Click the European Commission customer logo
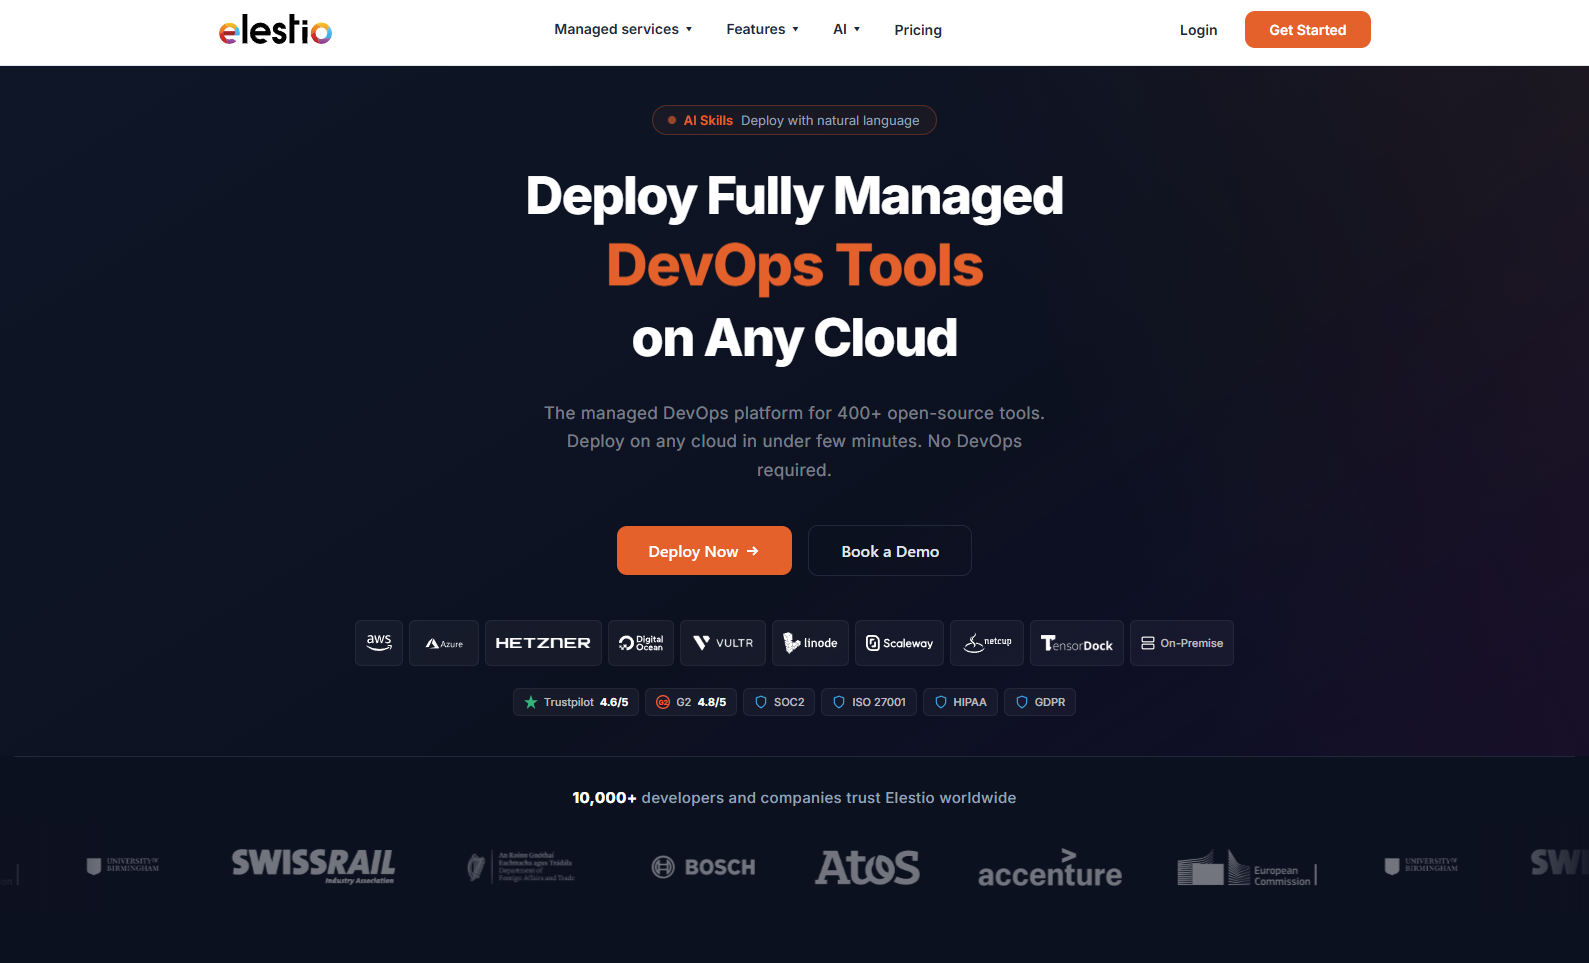 (x=1247, y=868)
